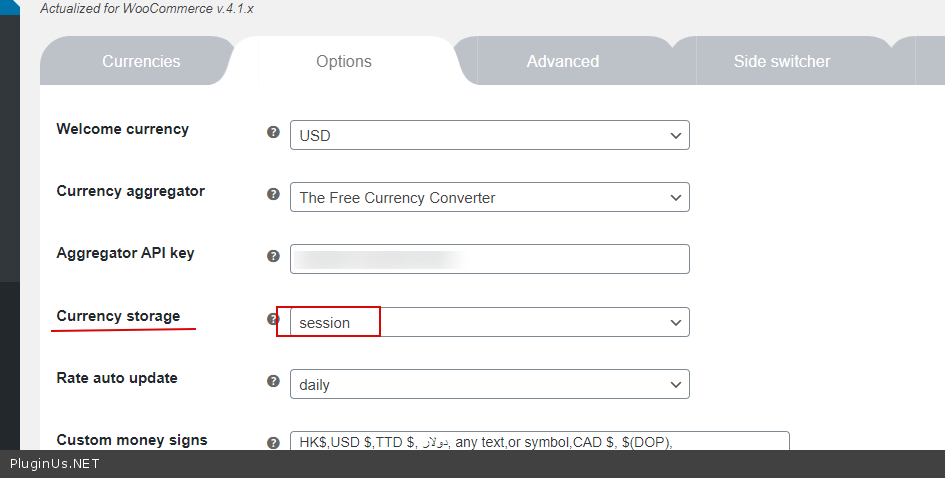Screen dimensions: 945x478
Task: Focus the Custom money signs text field
Action: pyautogui.click(x=539, y=442)
